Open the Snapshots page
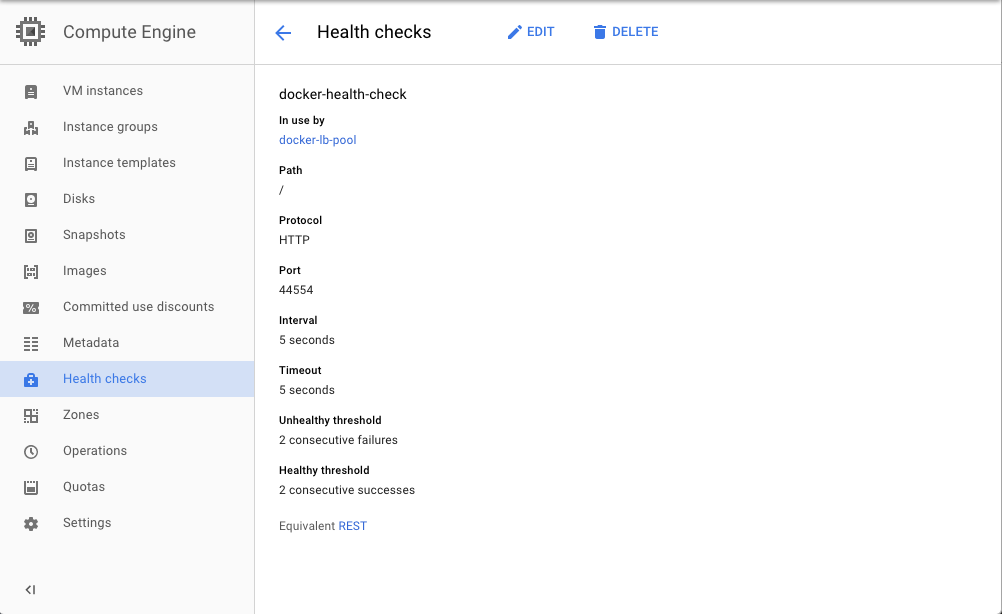Viewport: 1002px width, 614px height. click(x=127, y=234)
